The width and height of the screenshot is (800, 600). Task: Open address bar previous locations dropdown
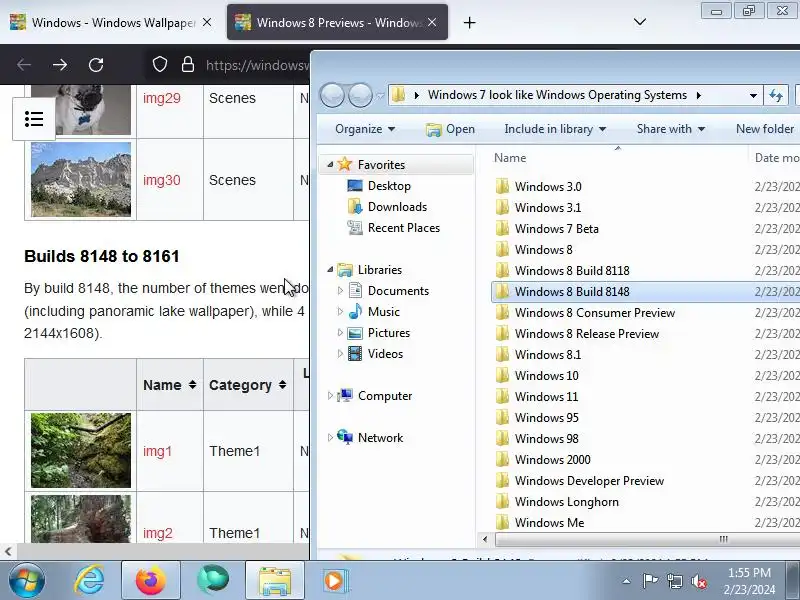point(753,95)
